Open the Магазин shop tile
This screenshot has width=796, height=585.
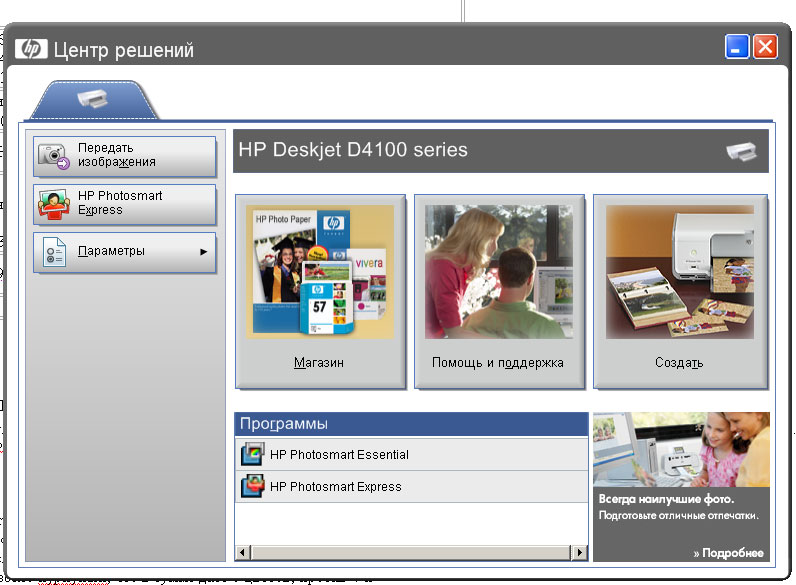320,291
